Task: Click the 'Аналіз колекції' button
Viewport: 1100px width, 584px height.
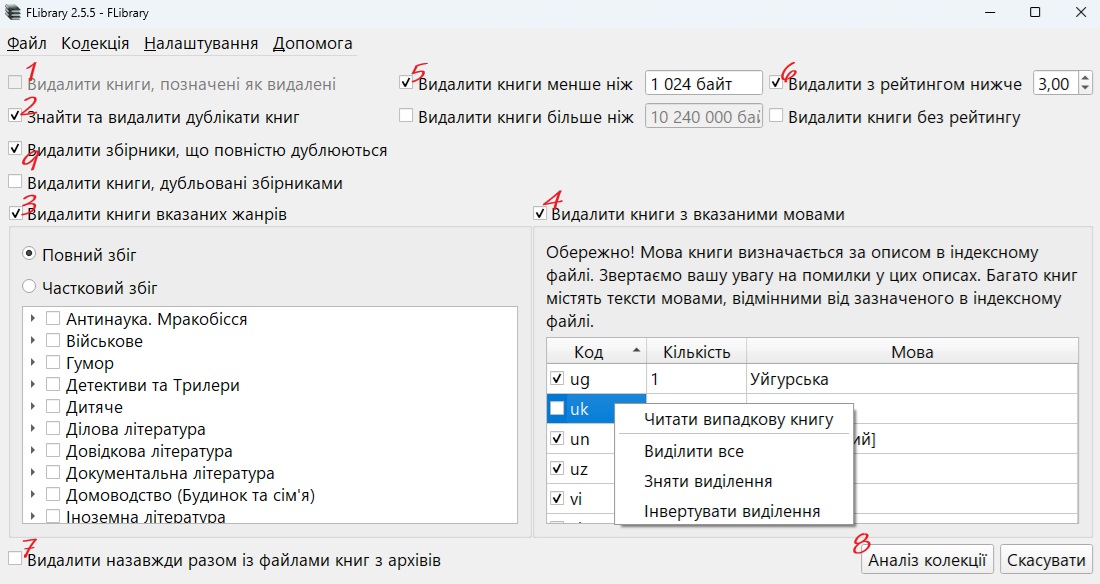Action: point(927,559)
